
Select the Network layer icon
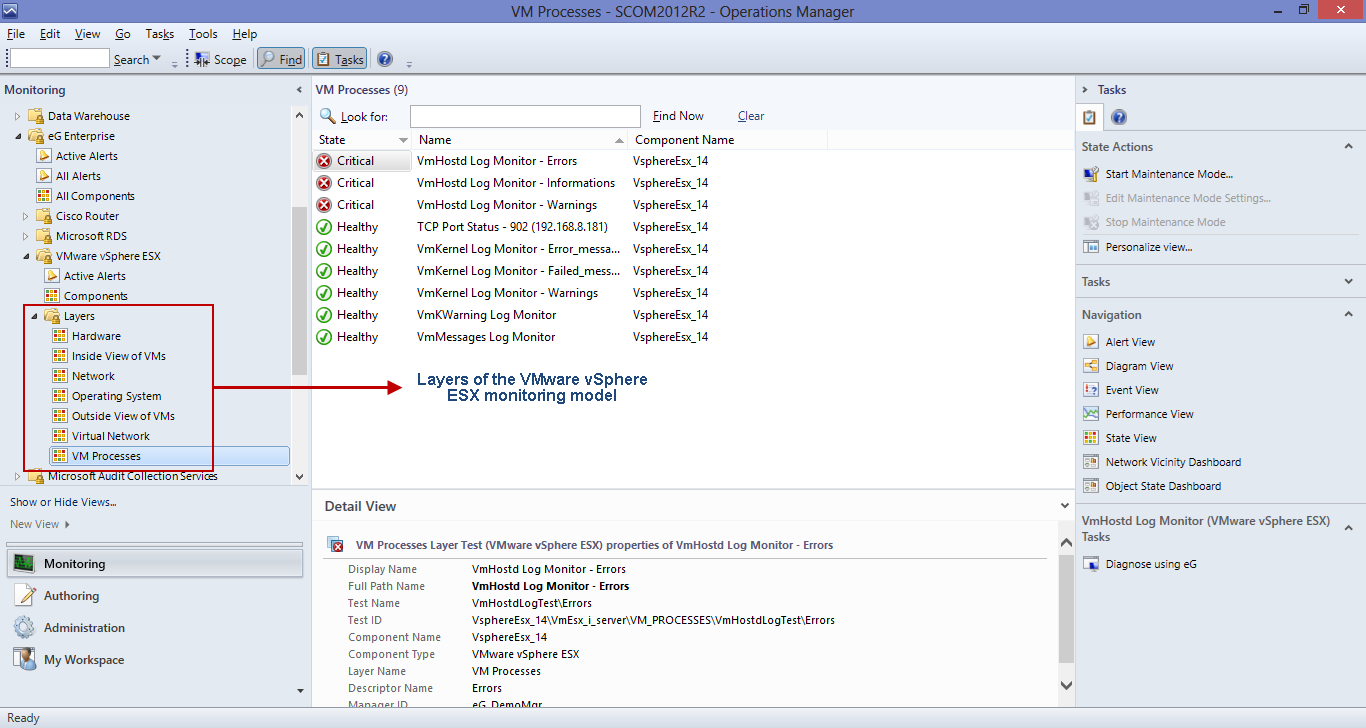(x=60, y=376)
